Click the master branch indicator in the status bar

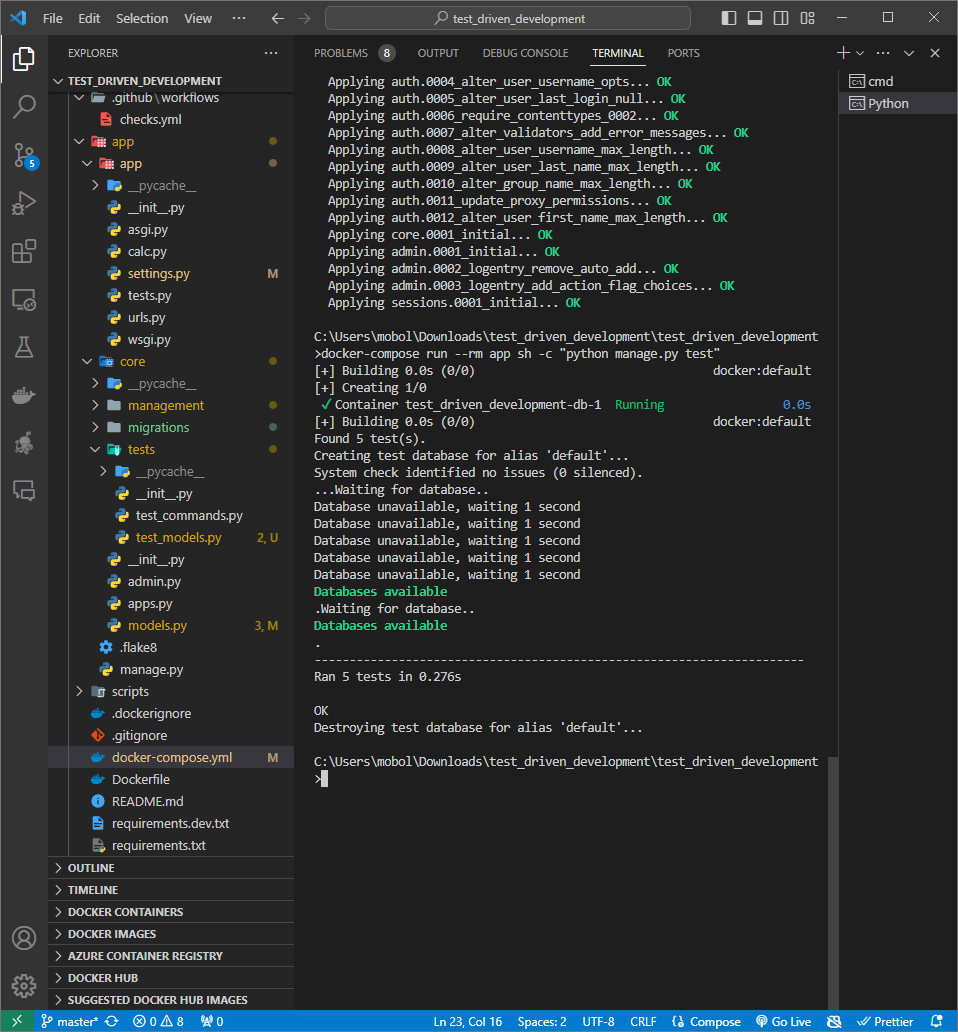[x=70, y=1021]
